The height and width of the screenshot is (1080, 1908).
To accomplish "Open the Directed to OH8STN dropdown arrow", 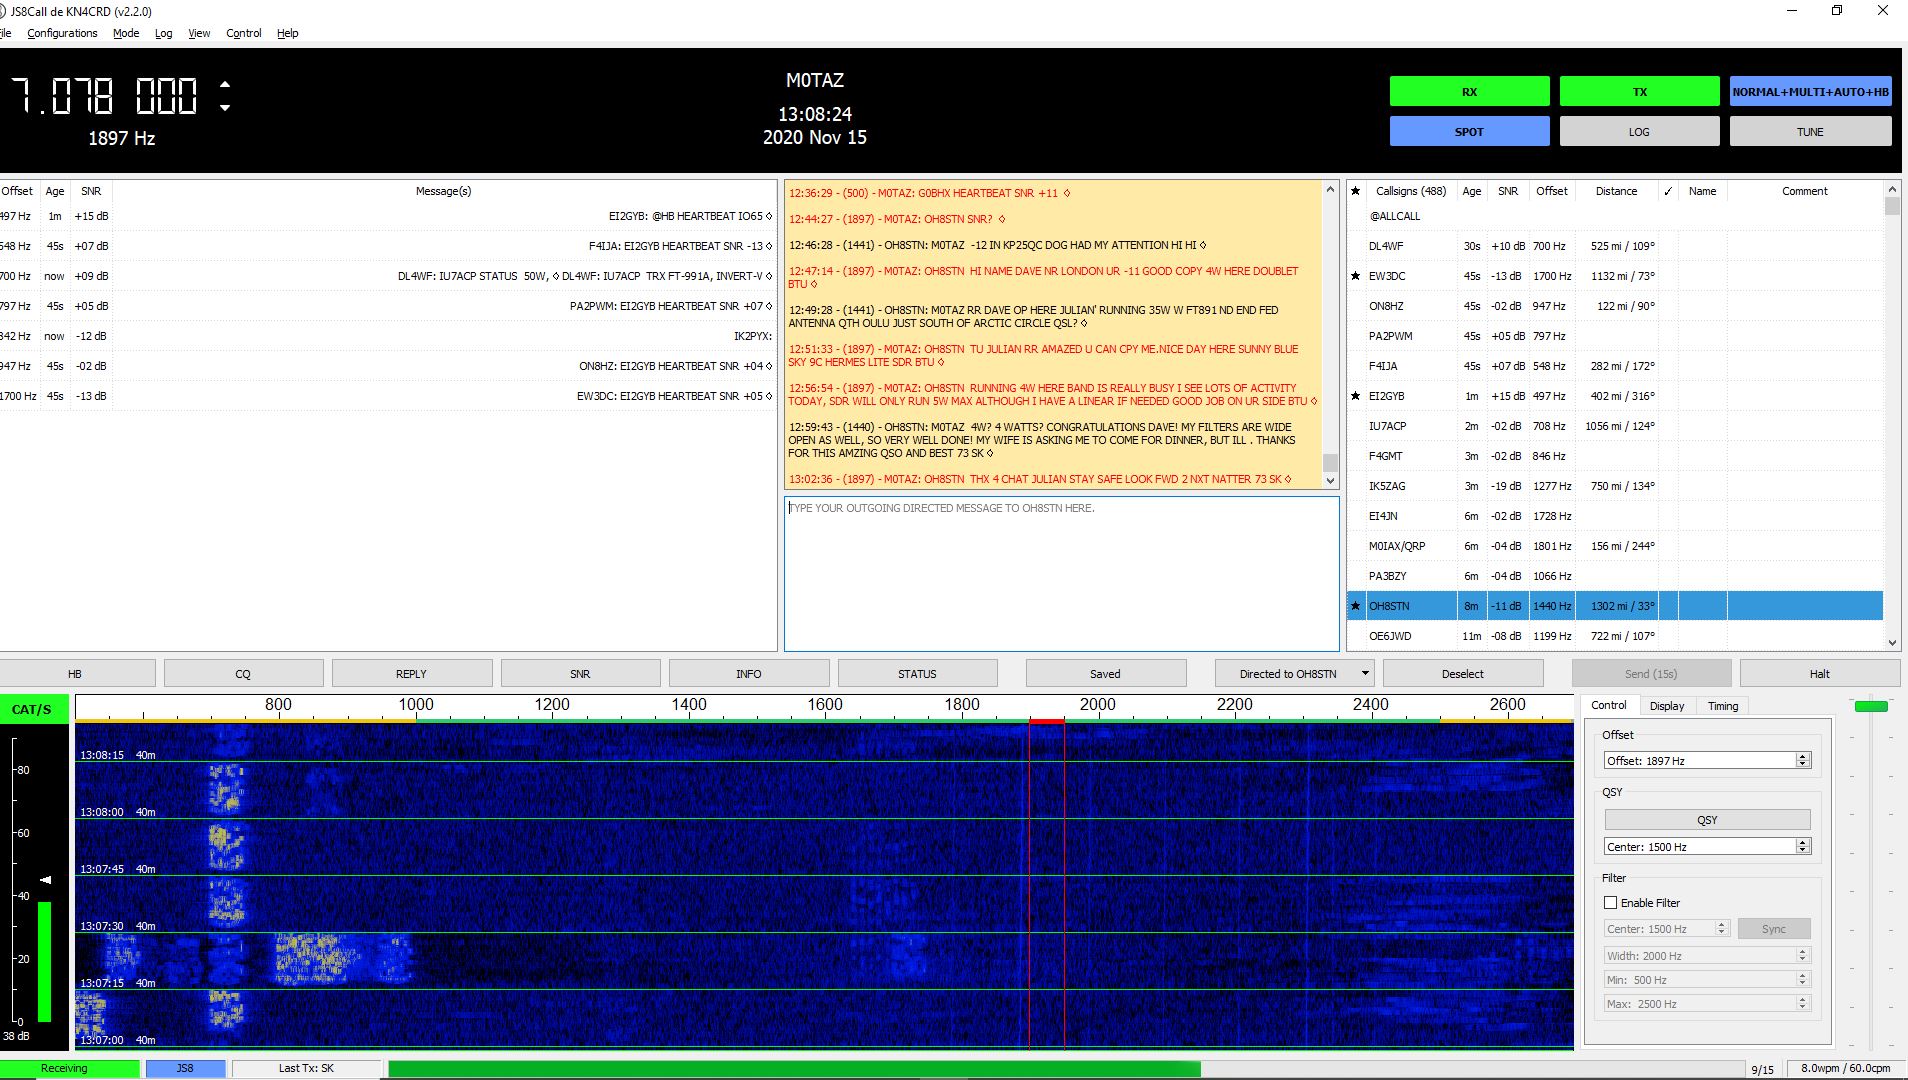I will point(1365,674).
